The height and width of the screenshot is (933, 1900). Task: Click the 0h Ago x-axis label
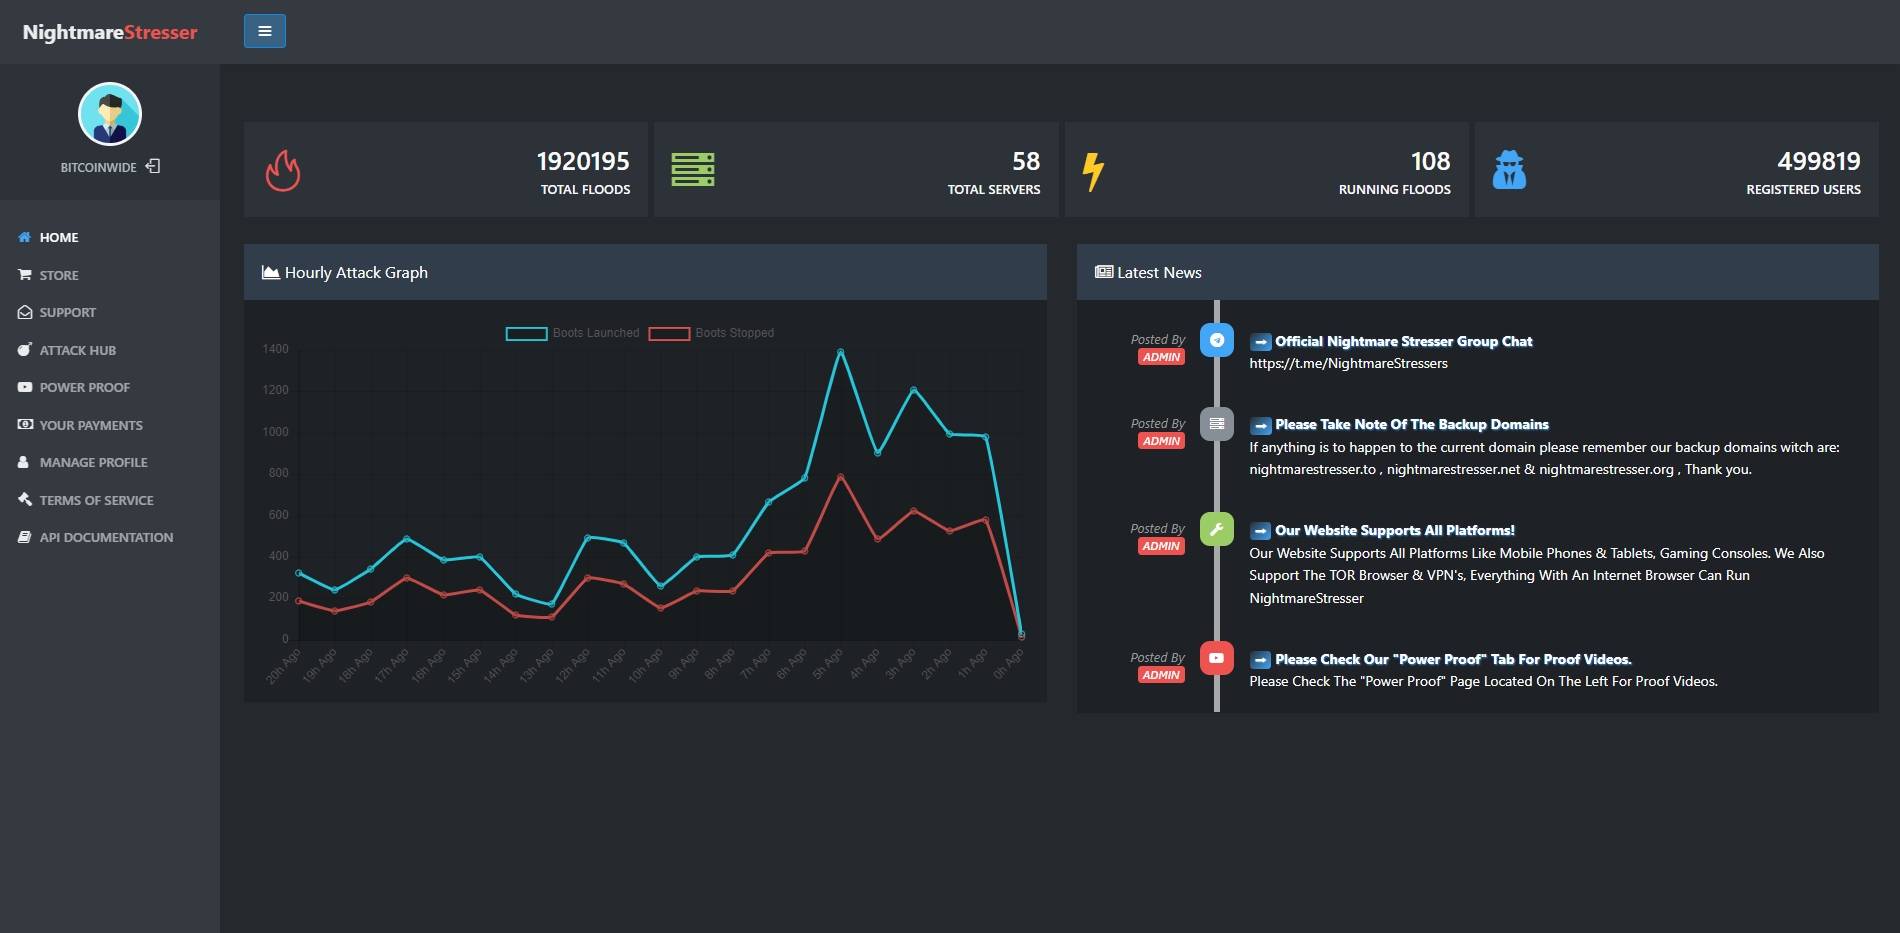[x=1008, y=666]
